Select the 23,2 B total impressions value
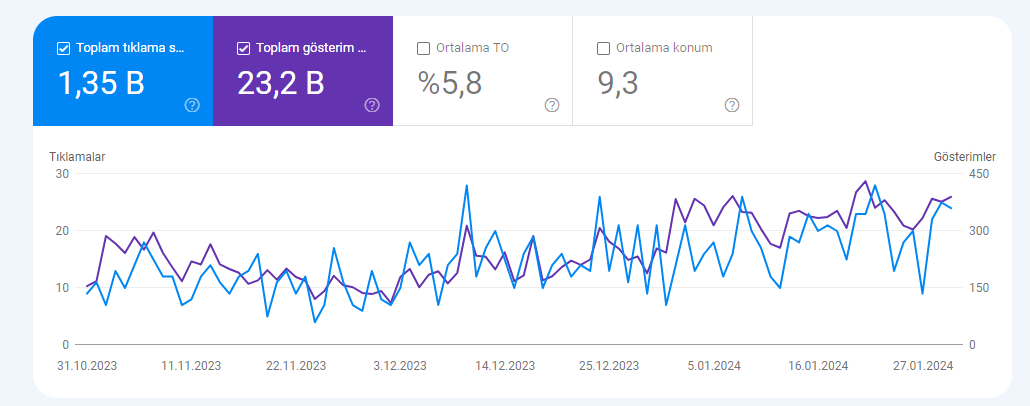This screenshot has height=406, width=1030. tap(280, 83)
